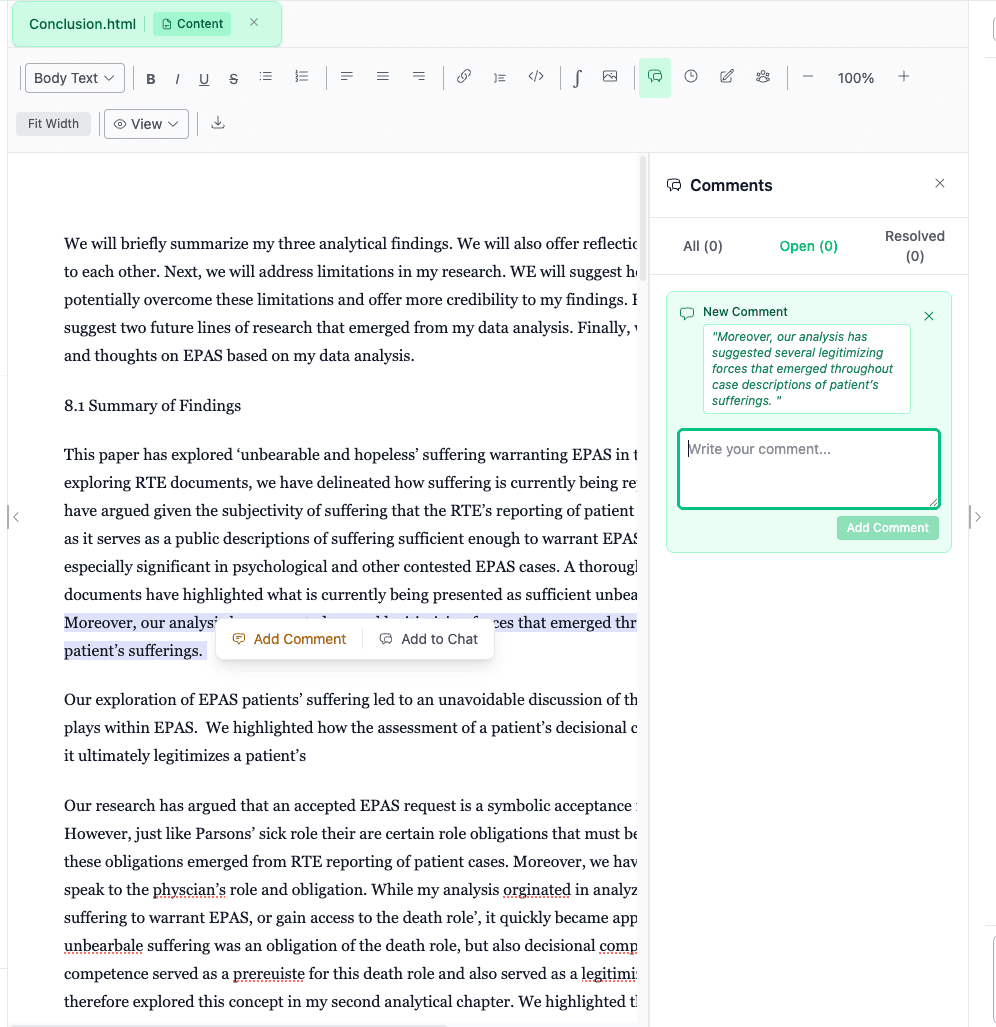Switch to the All (0) comments tab
996x1027 pixels.
coord(703,246)
